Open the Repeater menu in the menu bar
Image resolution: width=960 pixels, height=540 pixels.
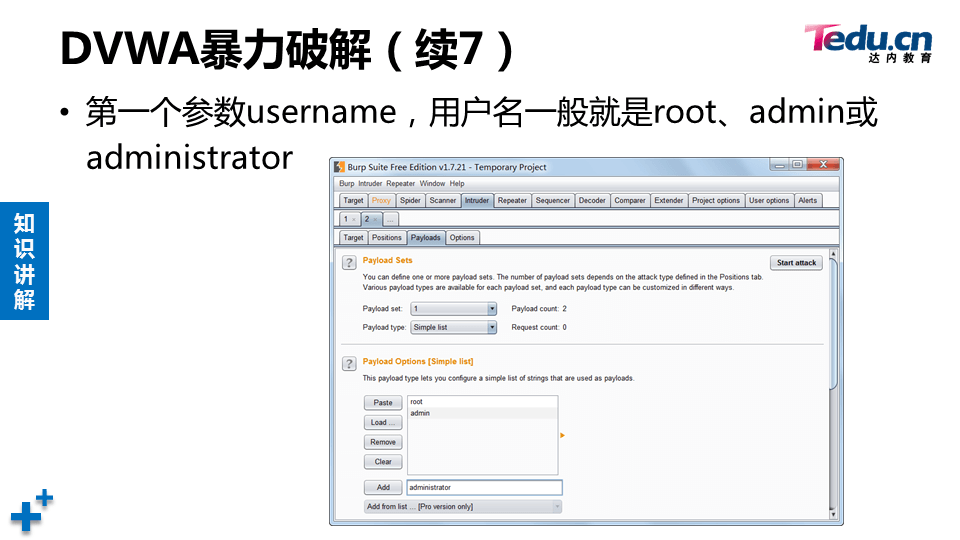coord(400,184)
